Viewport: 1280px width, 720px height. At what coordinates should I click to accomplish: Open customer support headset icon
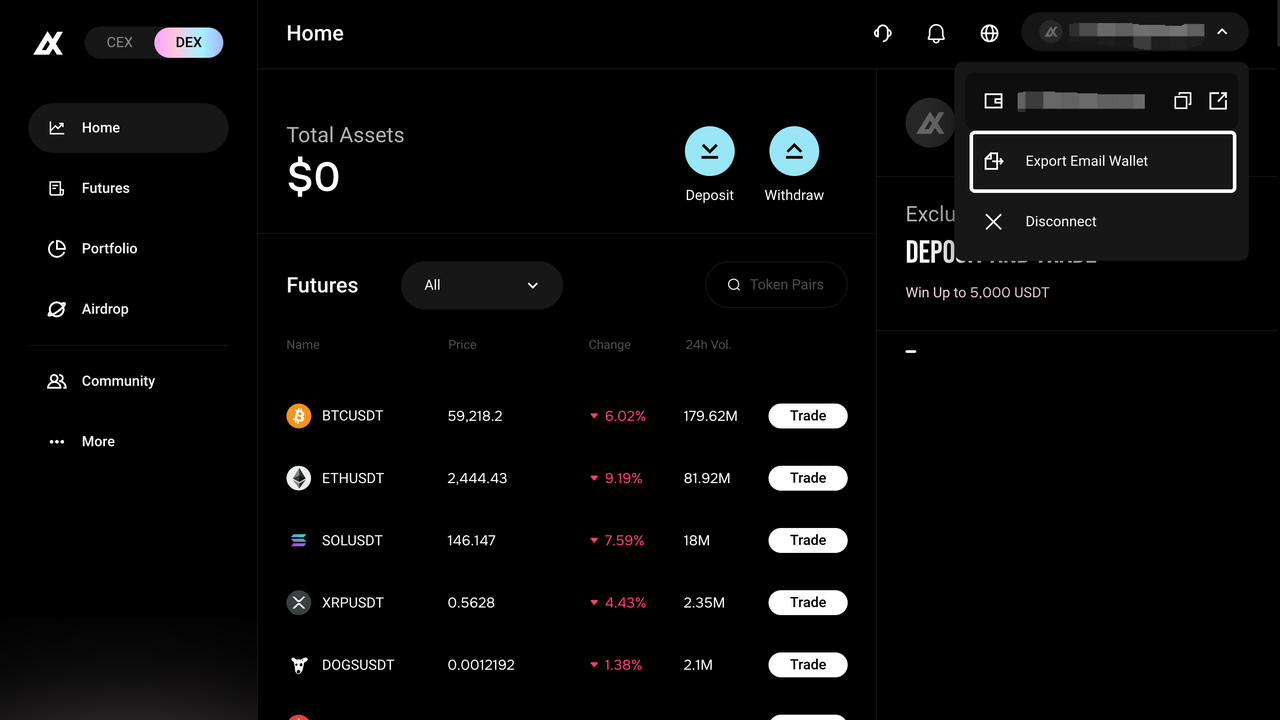coord(882,33)
